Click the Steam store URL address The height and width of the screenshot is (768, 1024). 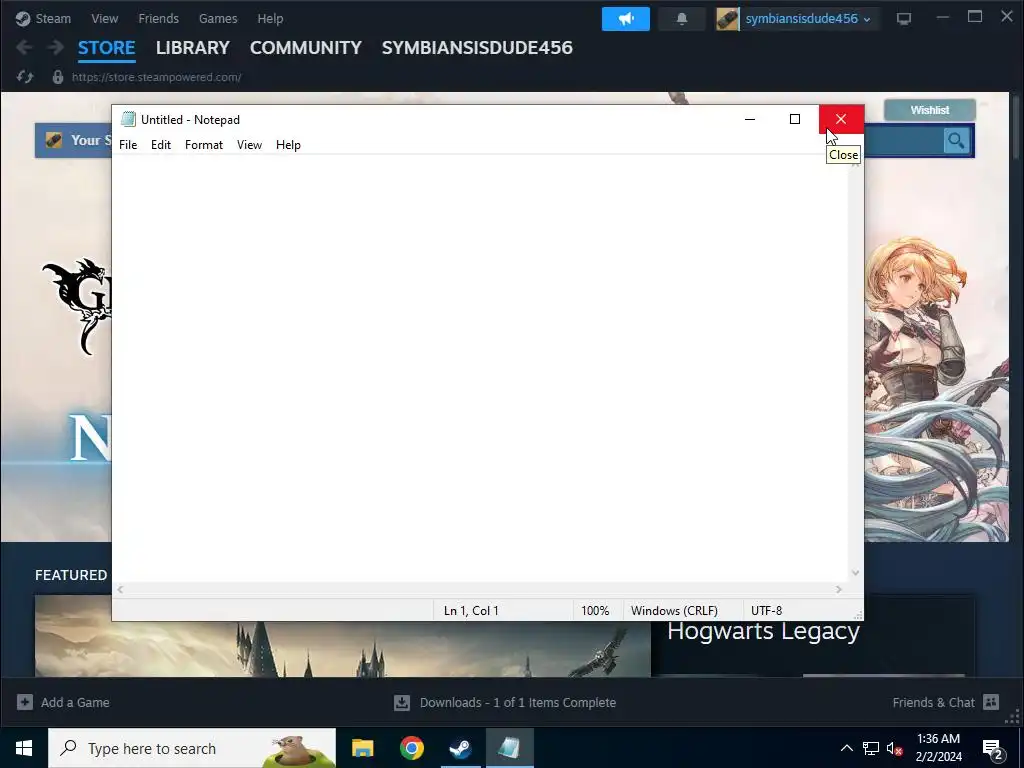tap(157, 77)
